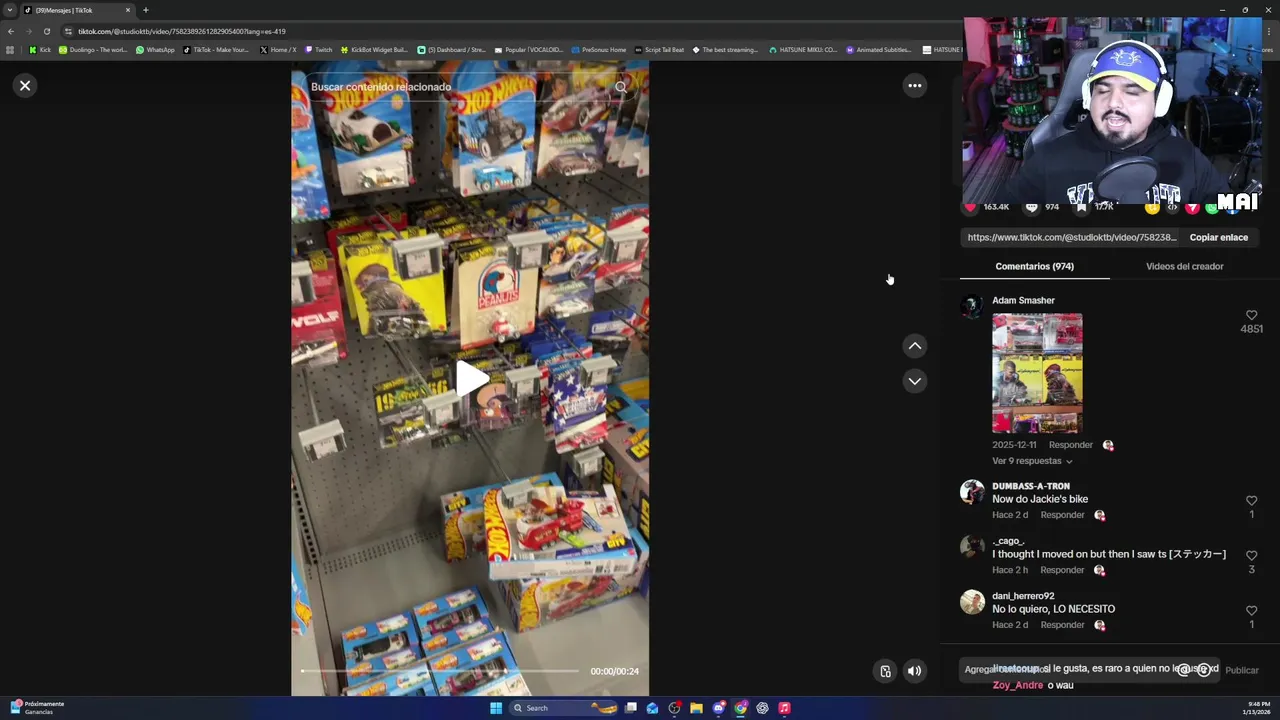
Task: Play the paused video
Action: 470,379
